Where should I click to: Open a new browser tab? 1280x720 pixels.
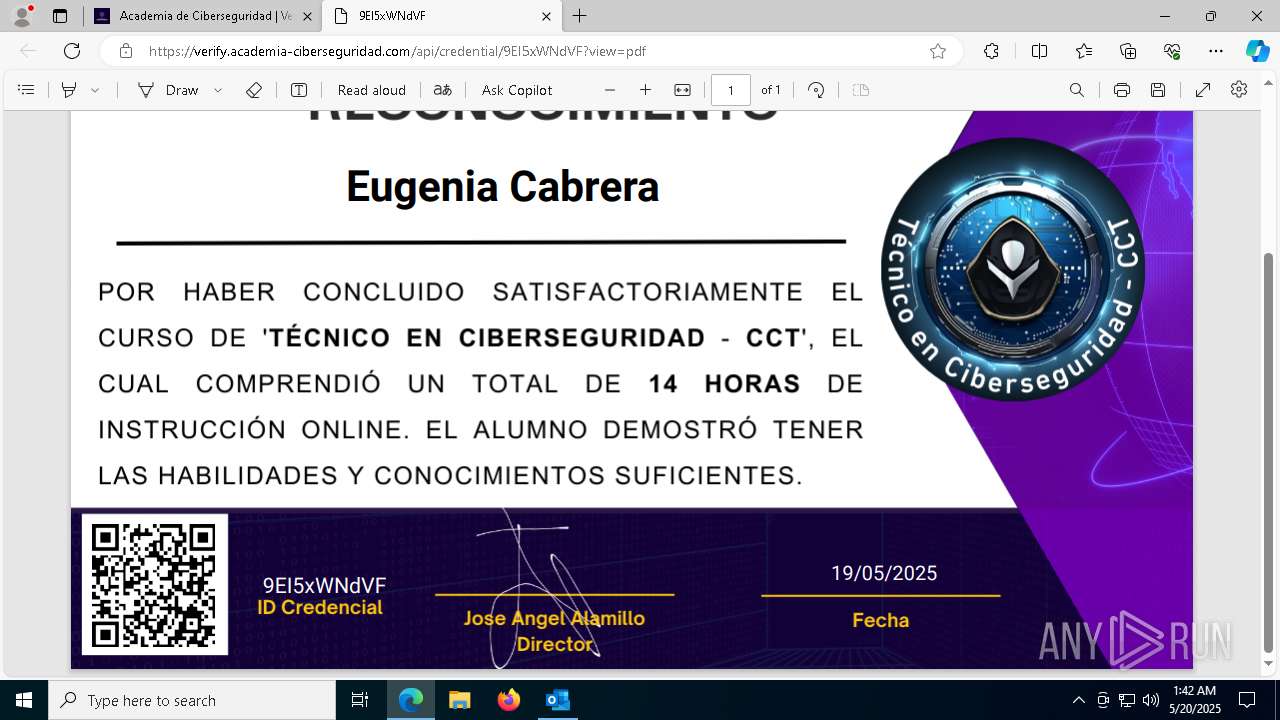[580, 16]
